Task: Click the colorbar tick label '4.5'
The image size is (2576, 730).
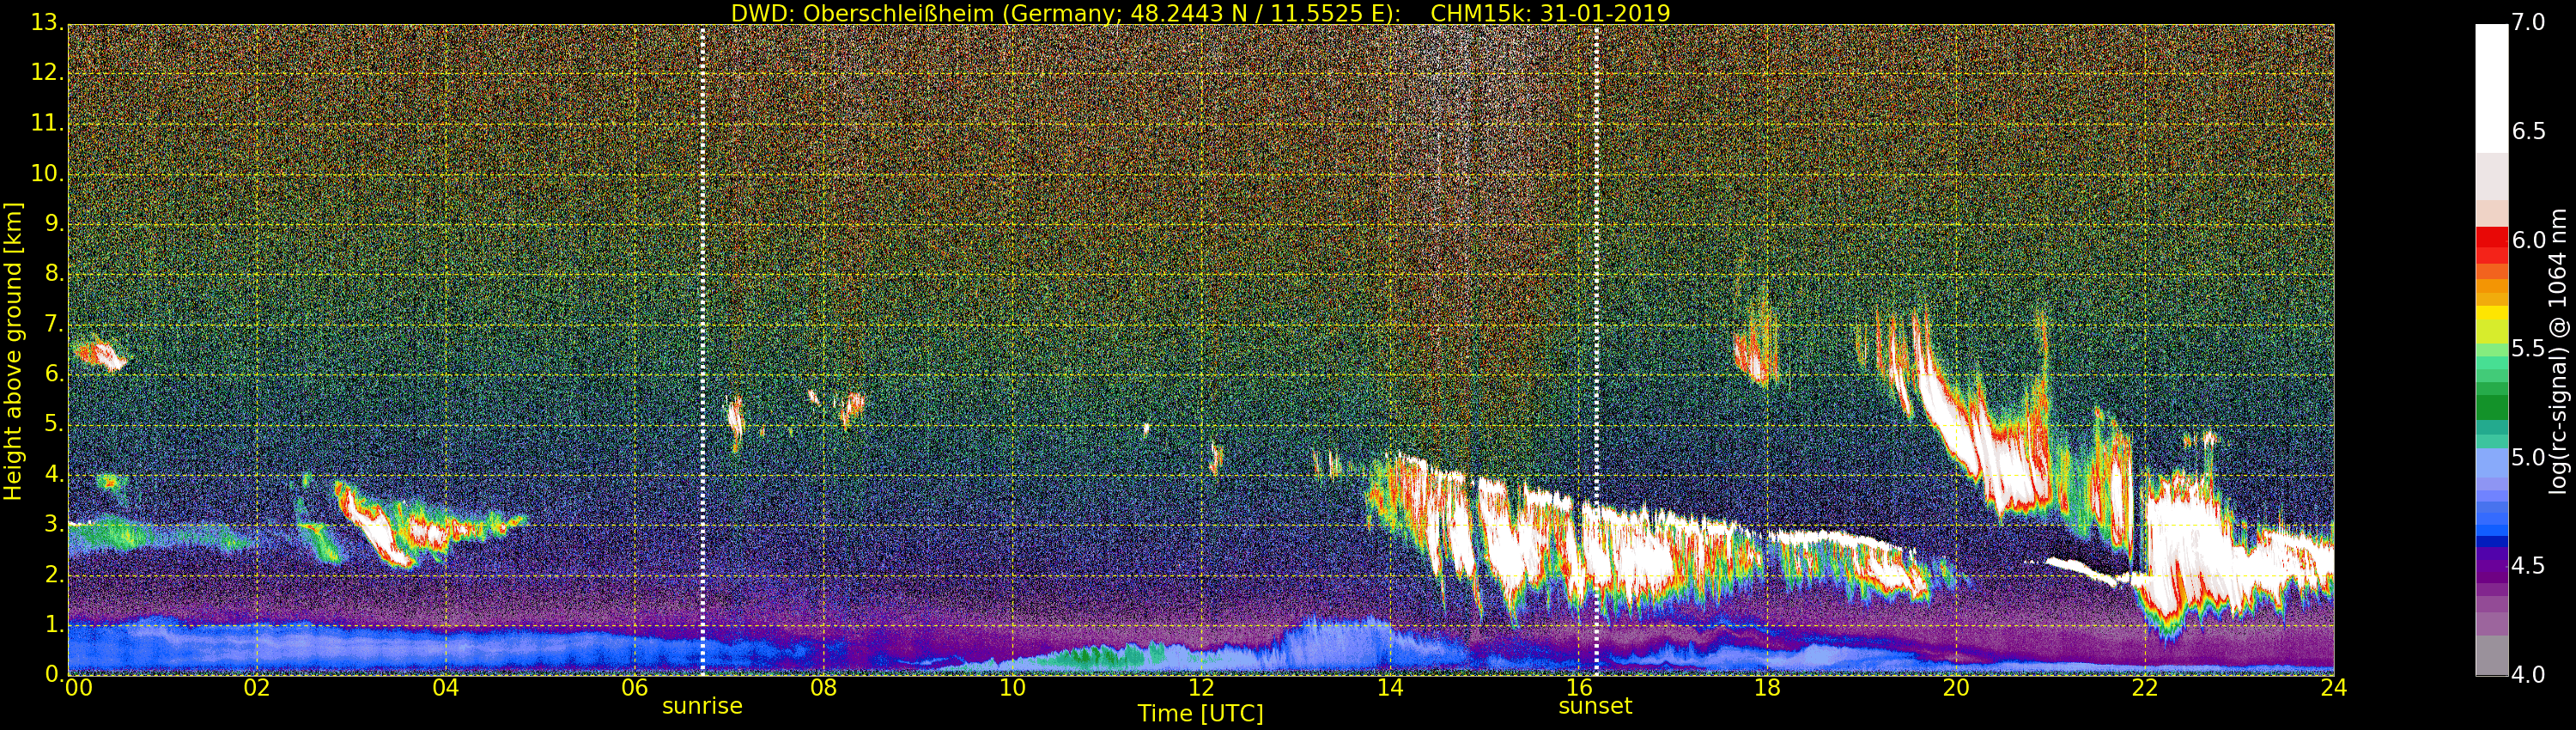Action: (2528, 566)
